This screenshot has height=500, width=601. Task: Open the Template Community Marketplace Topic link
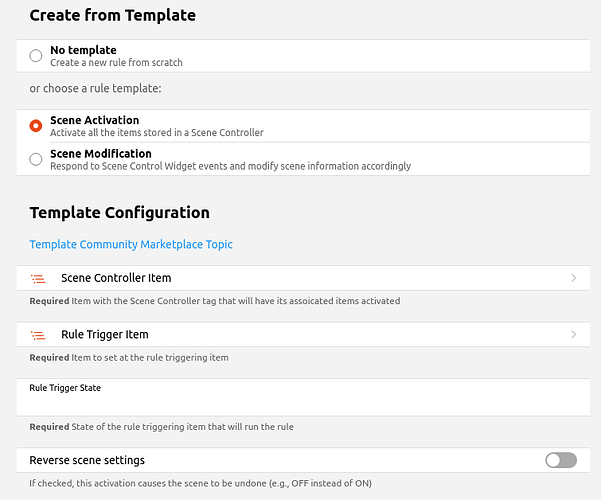[131, 244]
